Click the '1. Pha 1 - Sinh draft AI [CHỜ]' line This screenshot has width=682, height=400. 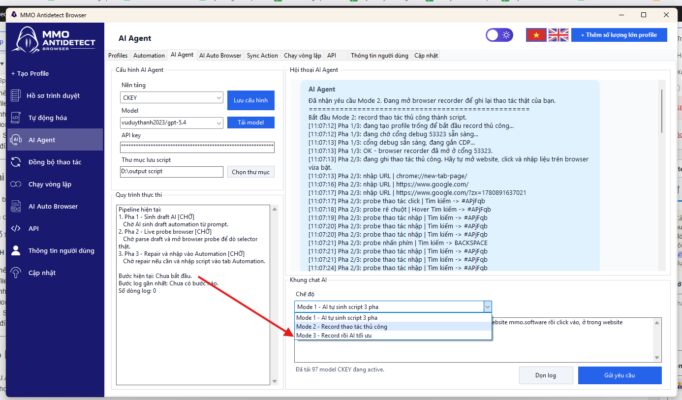(x=157, y=217)
